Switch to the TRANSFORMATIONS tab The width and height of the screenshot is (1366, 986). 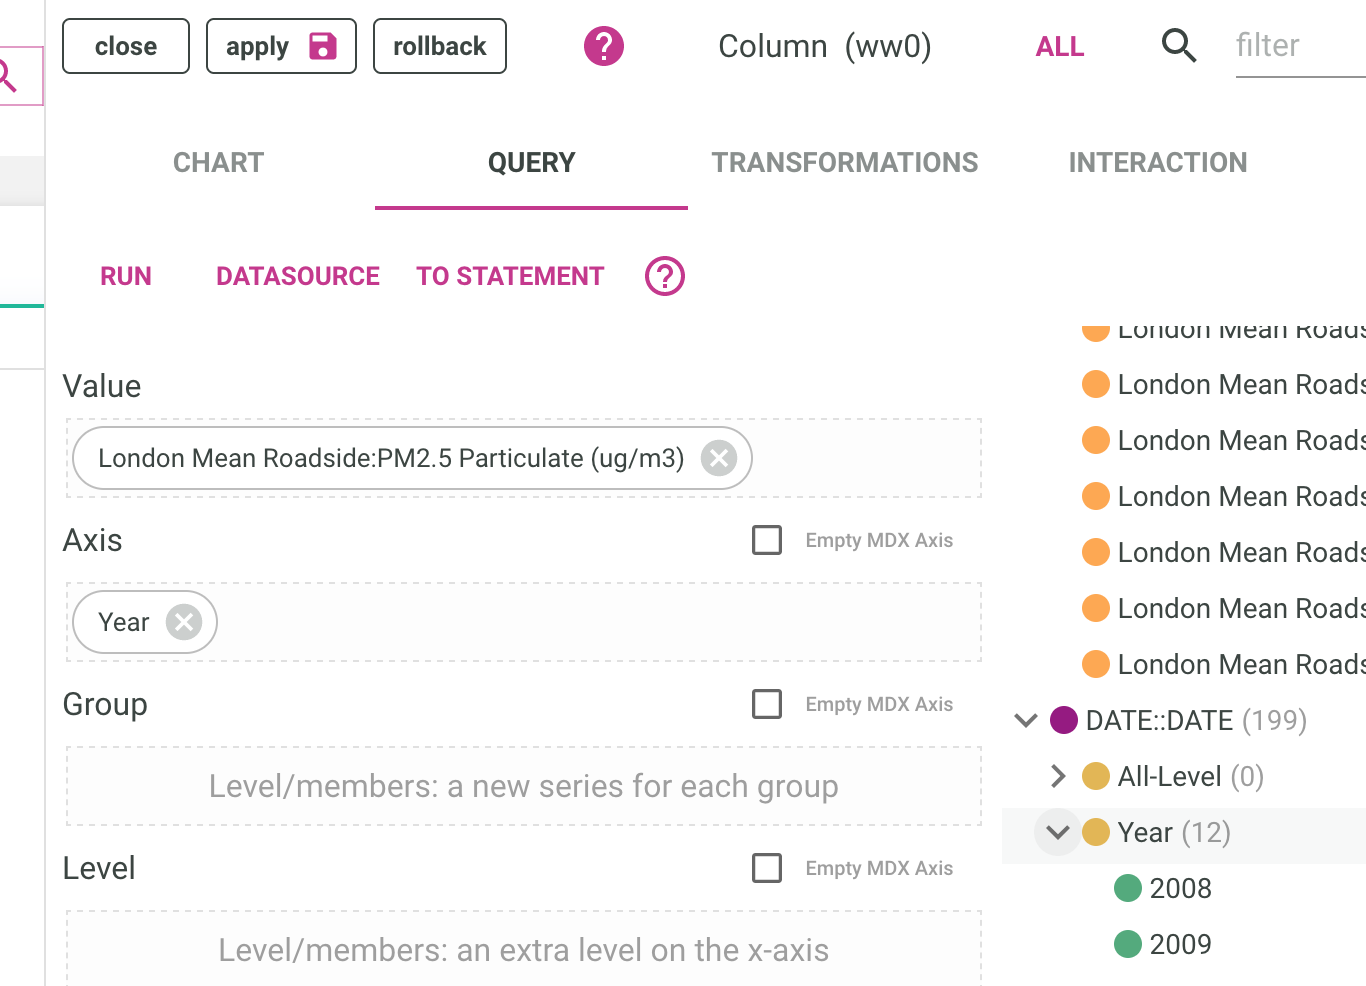[845, 162]
